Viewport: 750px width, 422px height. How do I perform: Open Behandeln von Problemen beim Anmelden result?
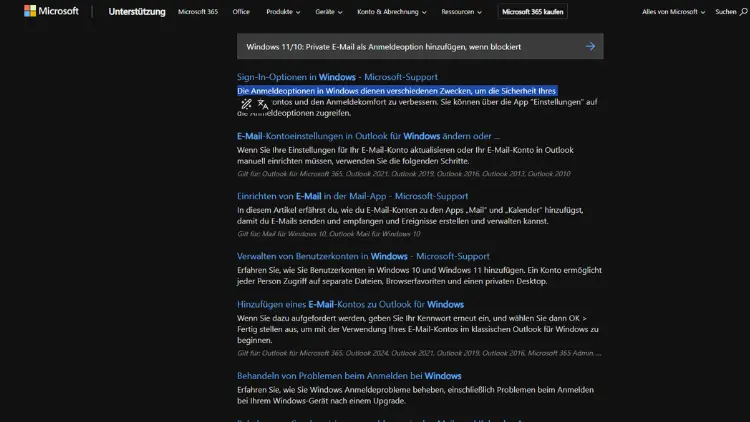(x=349, y=376)
